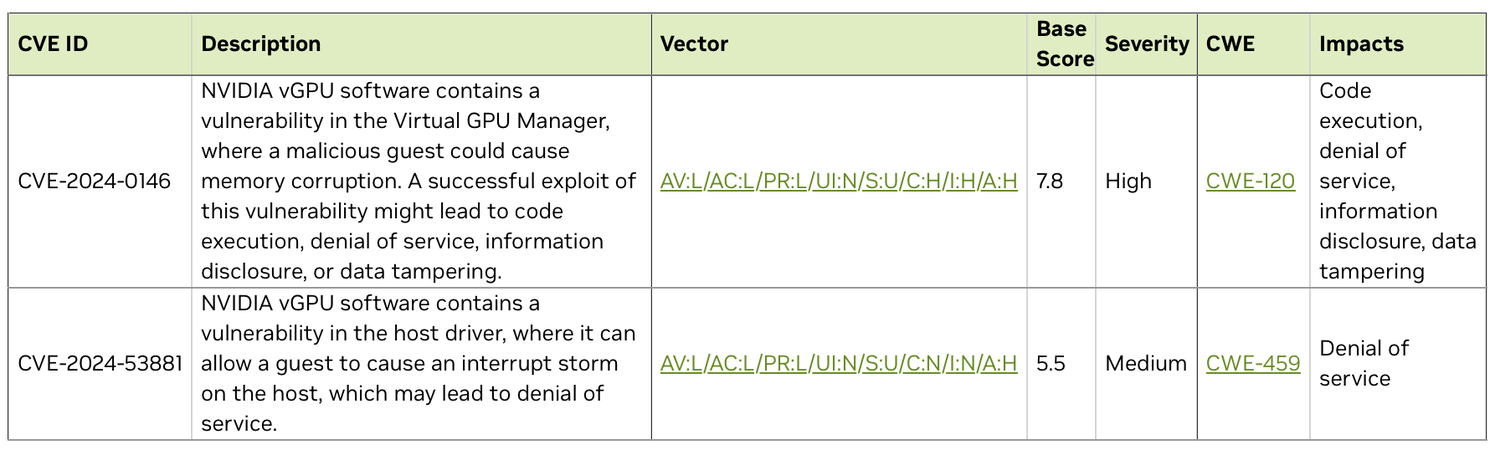Click the CWE column header
The width and height of the screenshot is (1500, 450).
pyautogui.click(x=1230, y=44)
